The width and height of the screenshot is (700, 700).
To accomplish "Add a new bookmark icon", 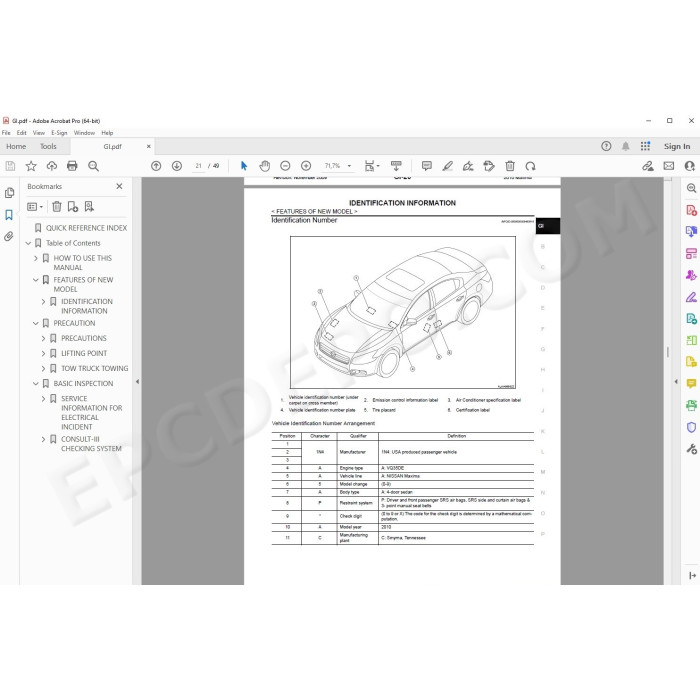I will pos(72,206).
